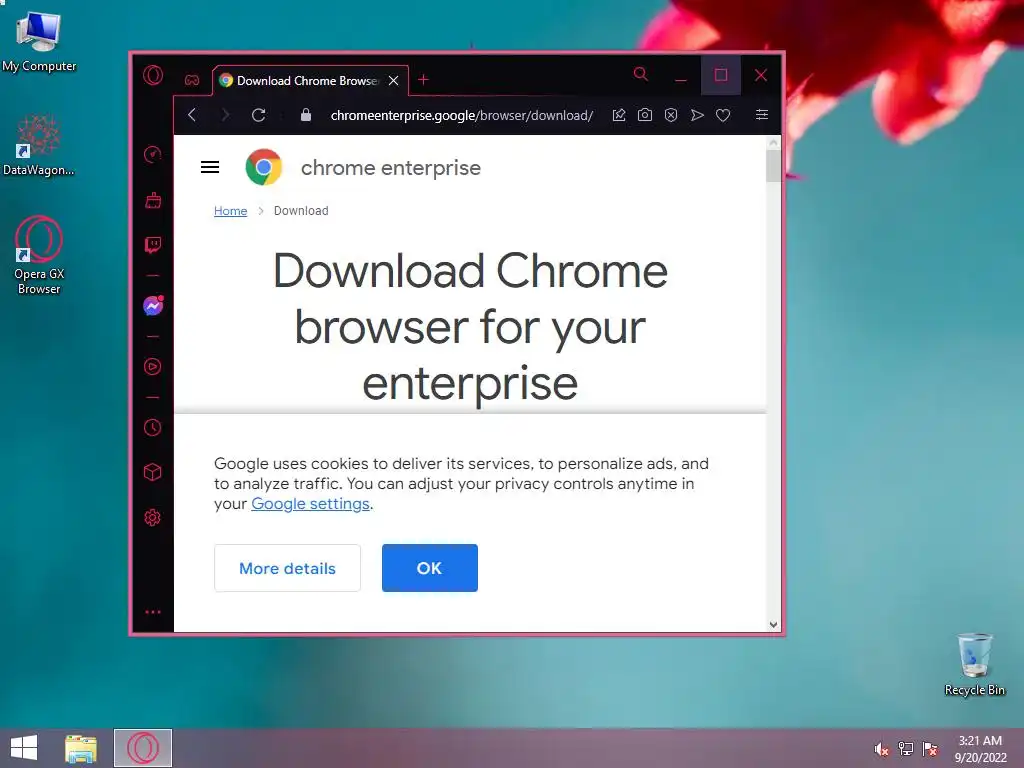Viewport: 1024px width, 768px height.
Task: Close the Download Chrome Browser tab
Action: 393,80
